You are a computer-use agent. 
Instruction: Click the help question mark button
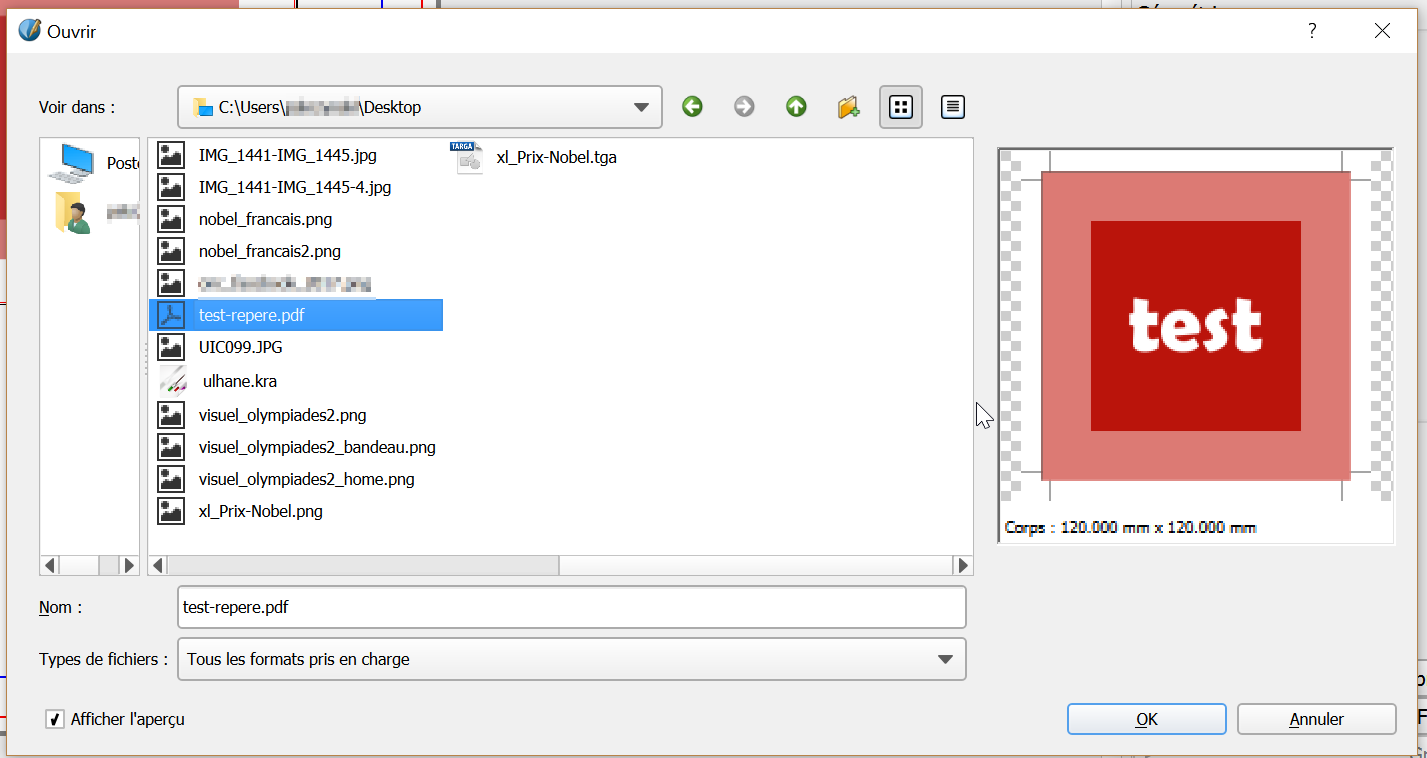tap(1312, 31)
